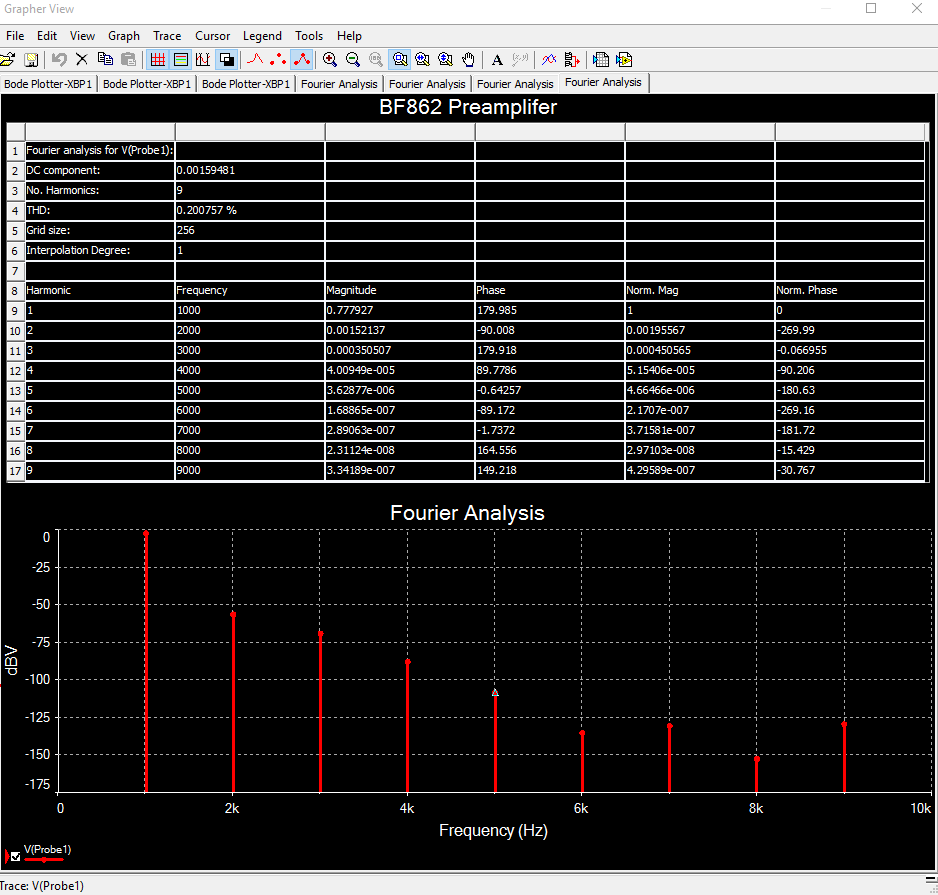938x895 pixels.
Task: Uncheck the V(Probe1) legend checkbox
Action: 16,856
